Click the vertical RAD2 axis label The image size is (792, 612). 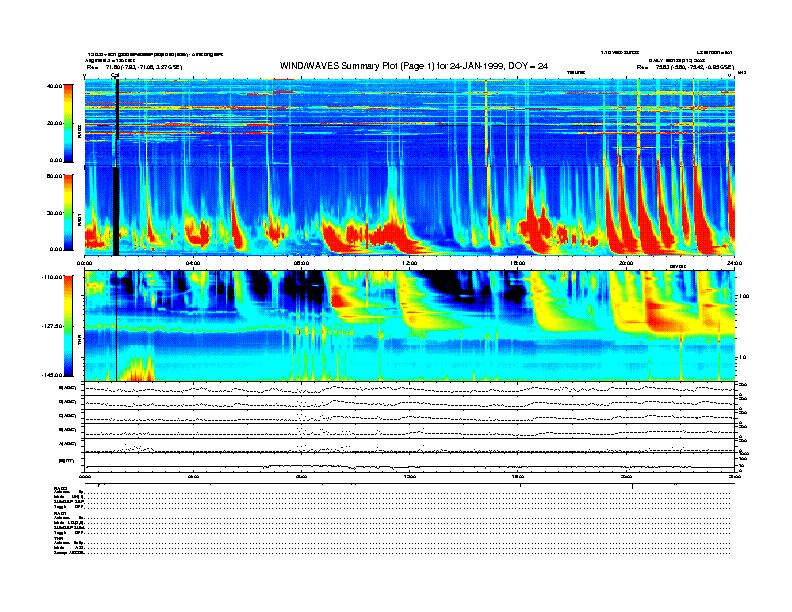point(79,133)
